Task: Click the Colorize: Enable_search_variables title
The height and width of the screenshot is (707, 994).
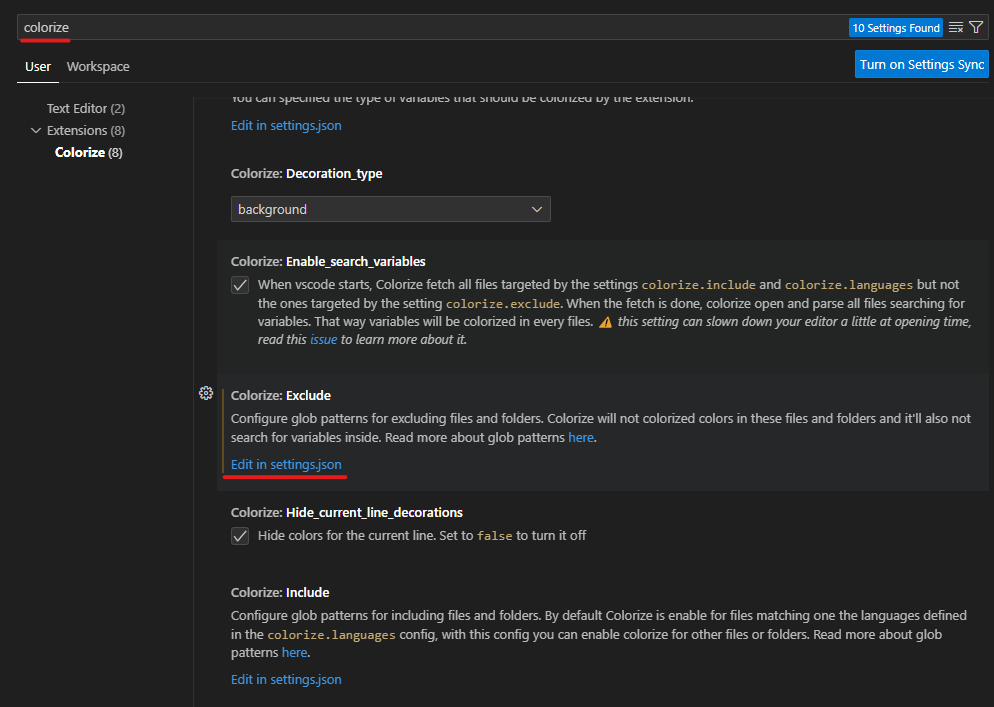Action: tap(328, 261)
